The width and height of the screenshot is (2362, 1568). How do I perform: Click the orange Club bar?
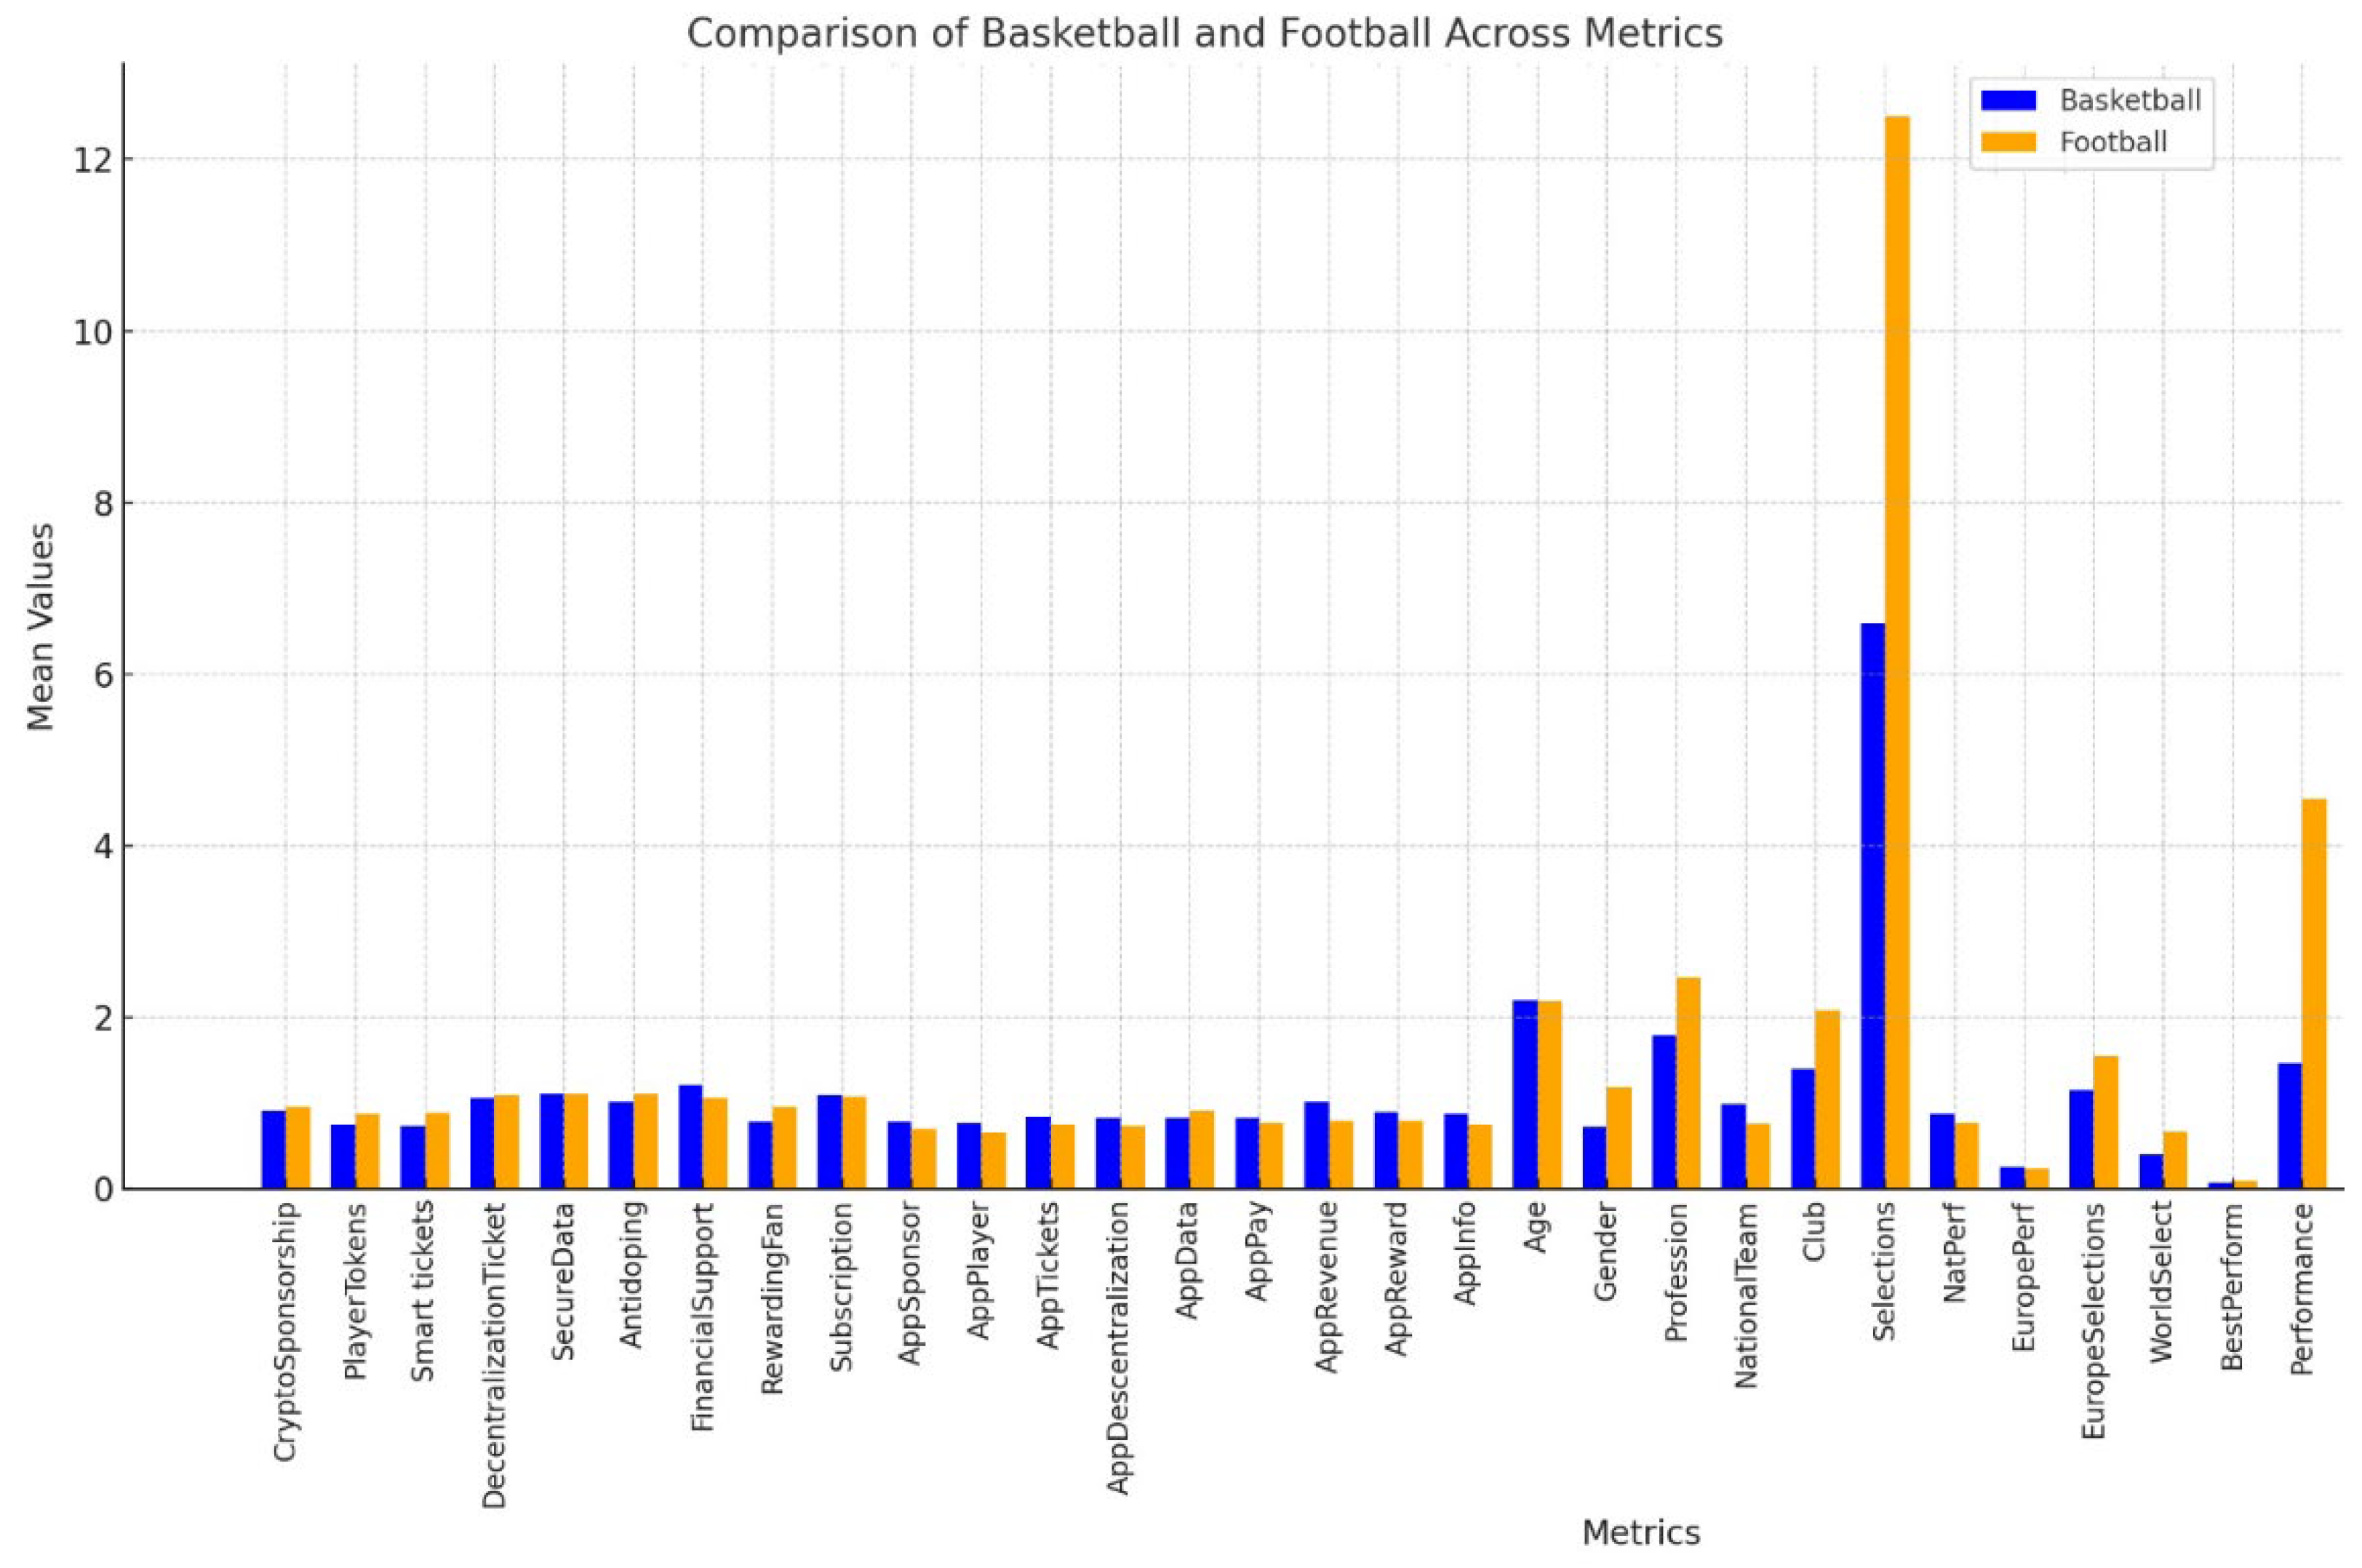click(1827, 1099)
